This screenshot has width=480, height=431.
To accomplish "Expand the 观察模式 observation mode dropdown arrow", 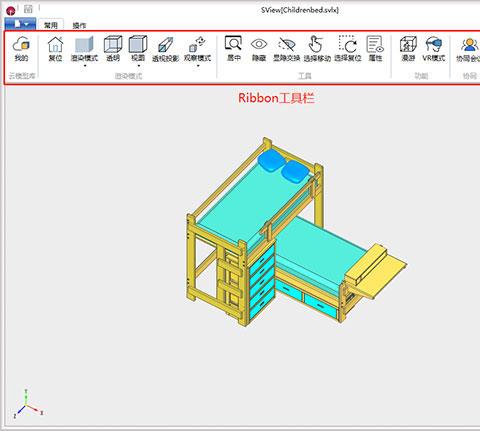I will (x=198, y=66).
